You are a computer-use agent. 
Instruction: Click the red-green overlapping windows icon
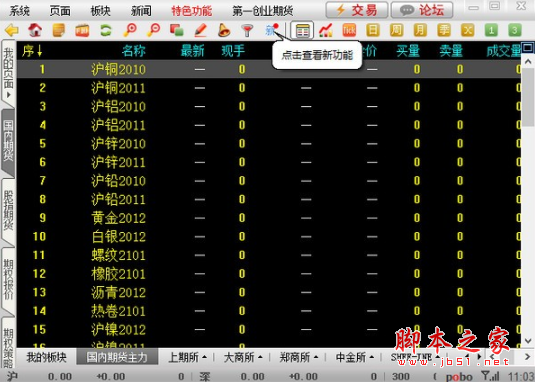click(x=177, y=30)
